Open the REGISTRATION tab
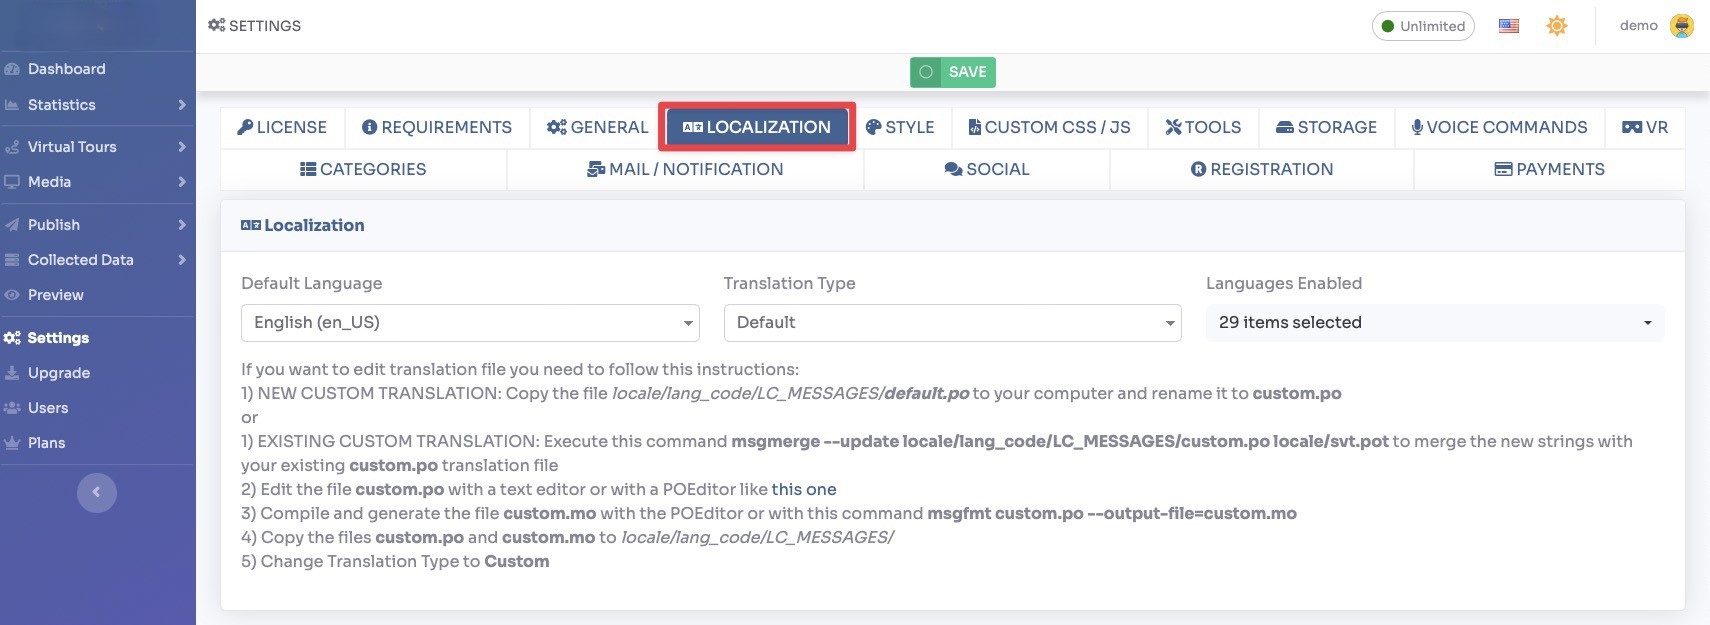Viewport: 1710px width, 625px height. 1262,169
